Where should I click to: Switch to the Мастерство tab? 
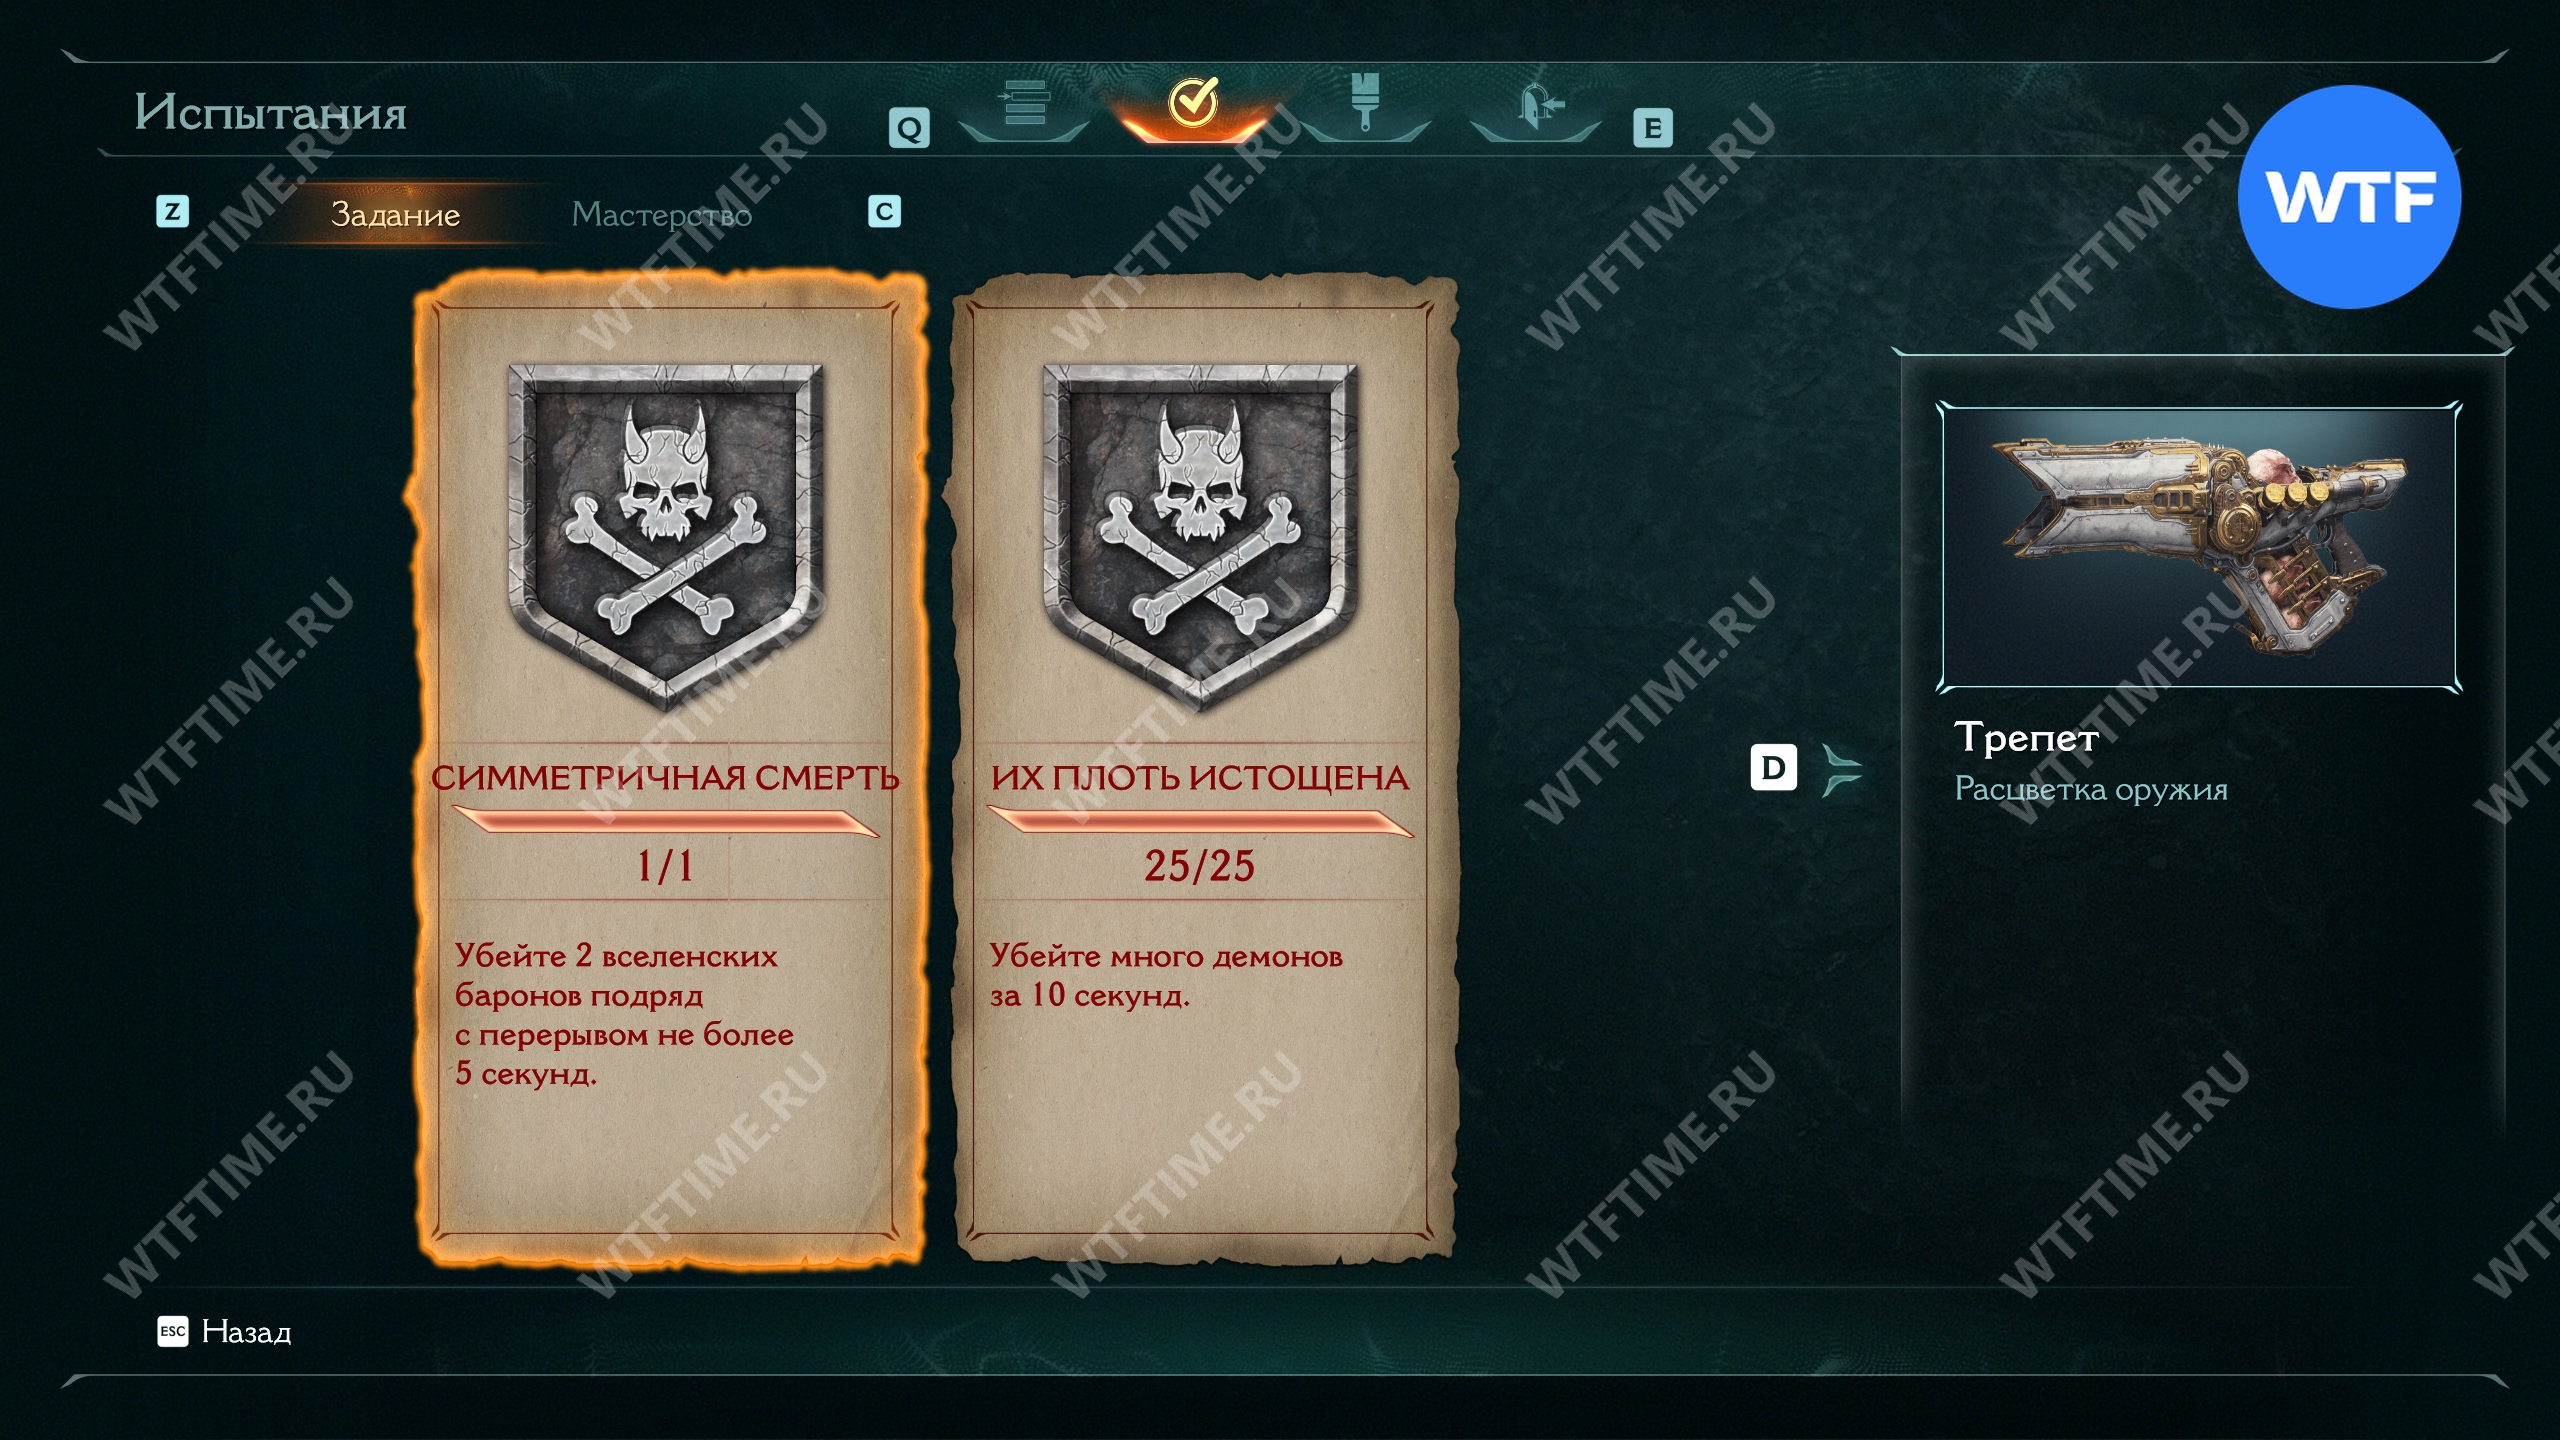tap(661, 214)
